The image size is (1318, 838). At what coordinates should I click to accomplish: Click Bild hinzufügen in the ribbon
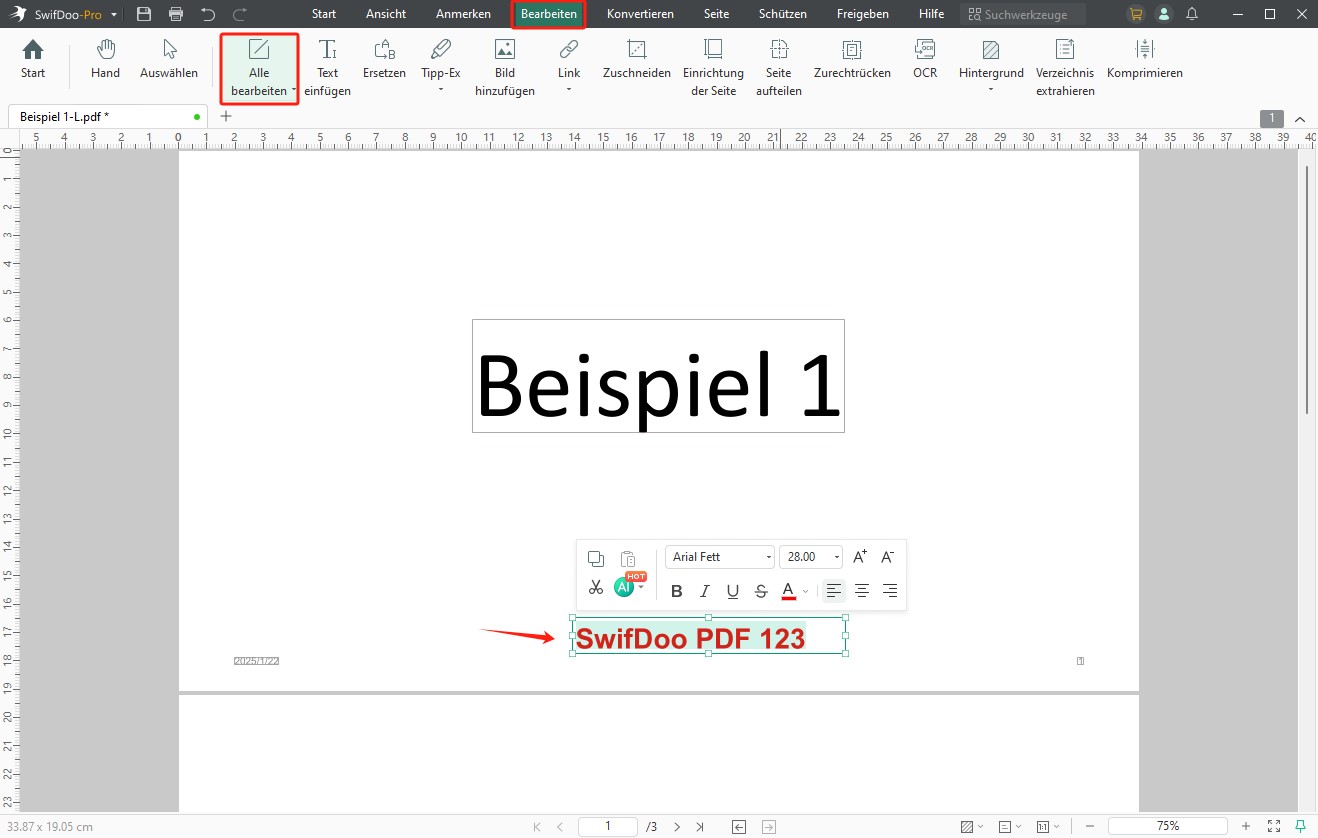coord(505,68)
